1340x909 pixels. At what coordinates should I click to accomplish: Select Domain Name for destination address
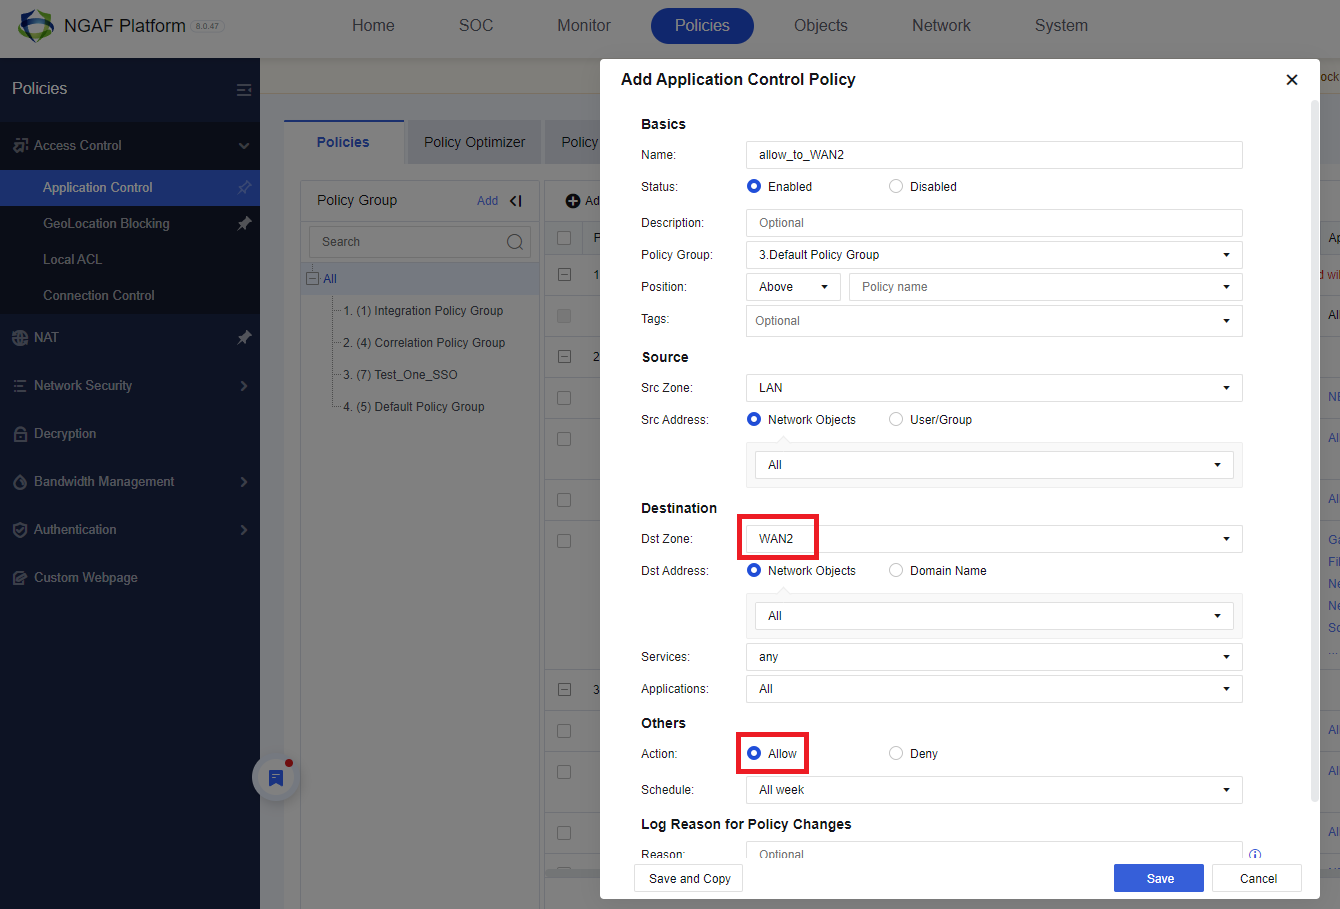(x=895, y=570)
